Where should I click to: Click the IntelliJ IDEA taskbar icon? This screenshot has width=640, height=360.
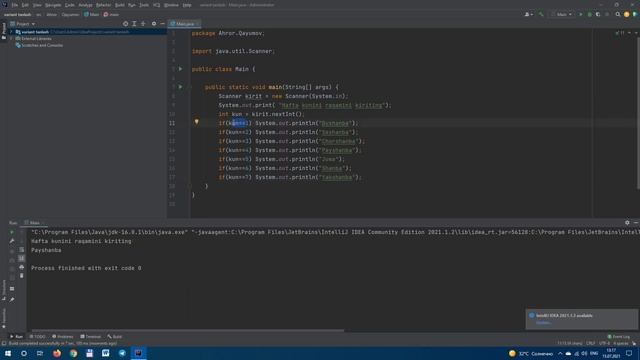click(x=138, y=353)
